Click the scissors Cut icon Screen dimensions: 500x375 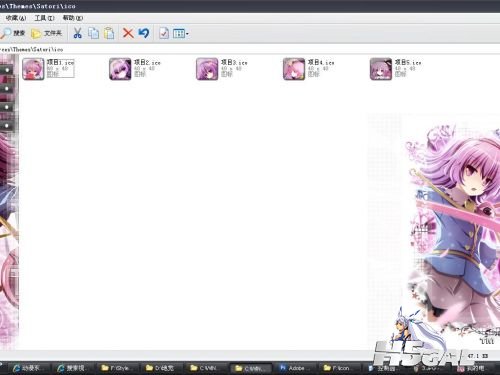[77, 33]
